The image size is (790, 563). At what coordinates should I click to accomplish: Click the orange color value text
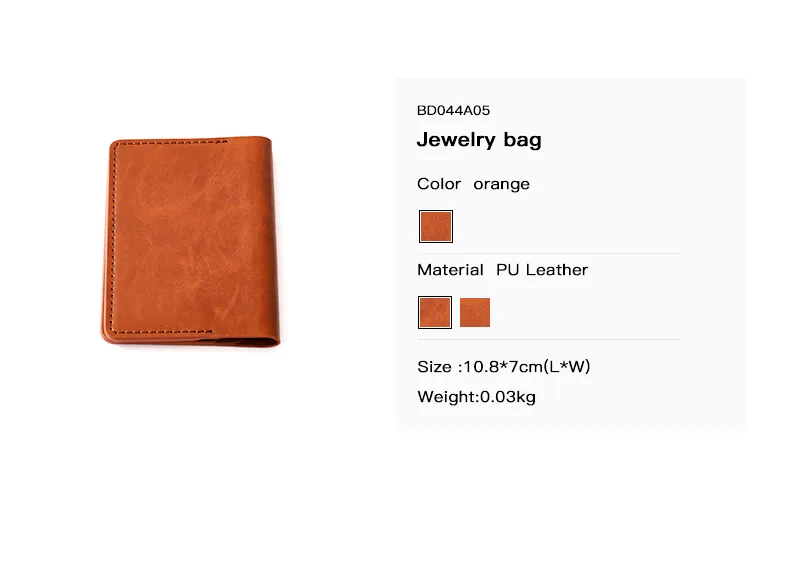point(501,184)
